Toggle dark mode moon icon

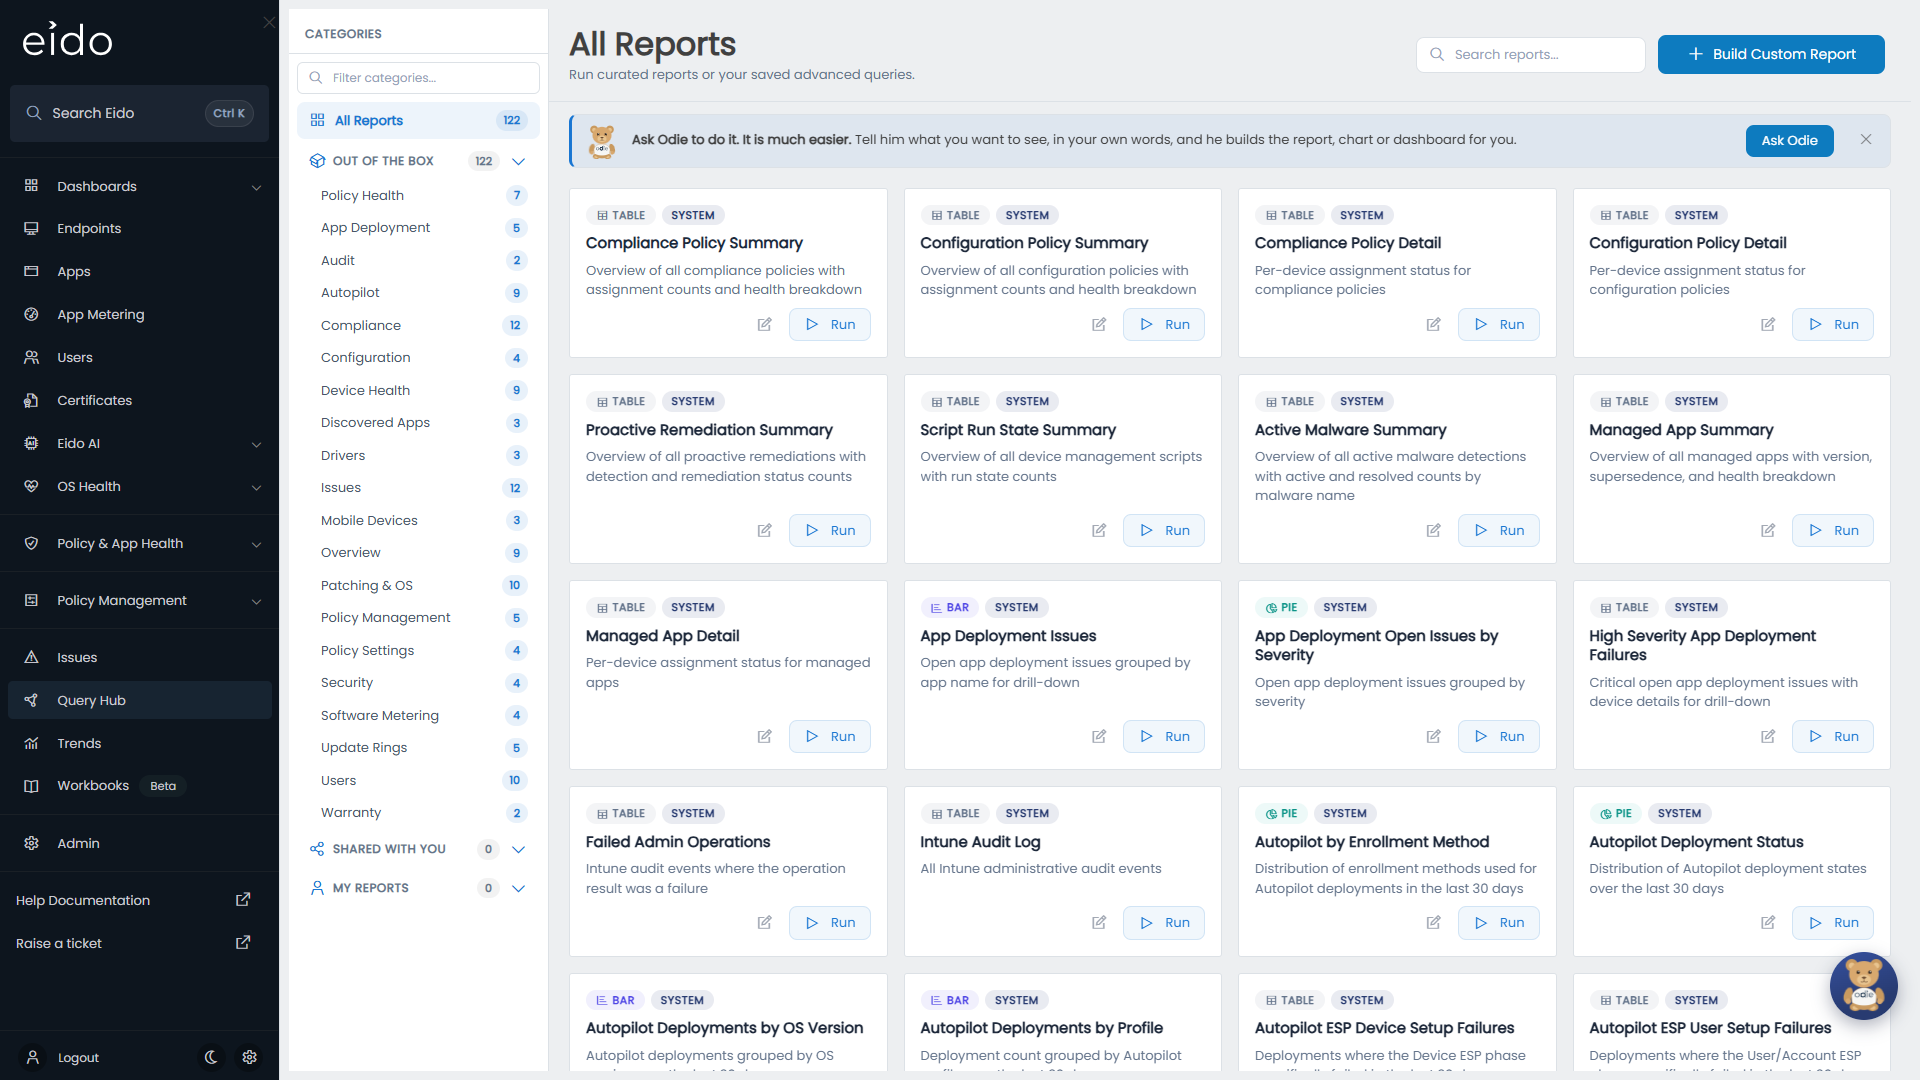(x=211, y=1057)
